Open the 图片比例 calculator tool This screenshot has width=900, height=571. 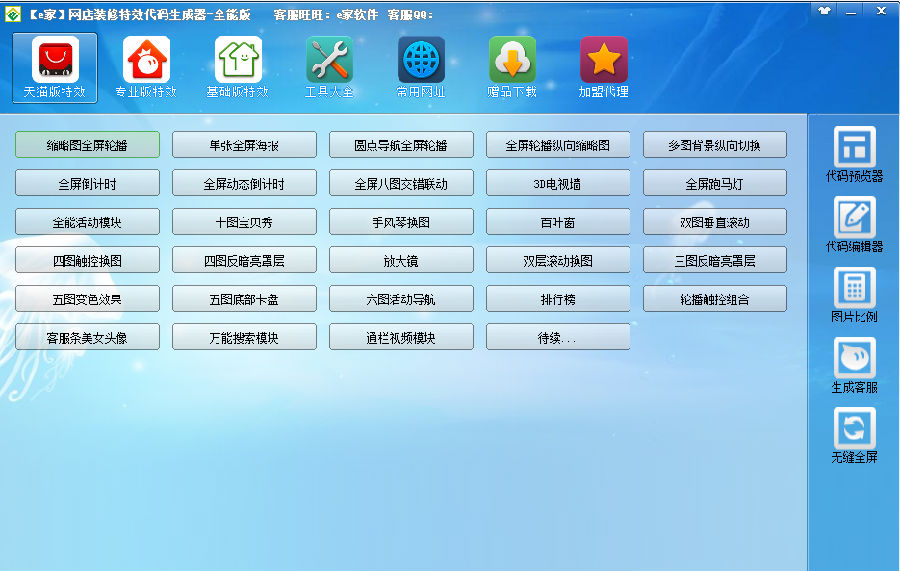[854, 288]
